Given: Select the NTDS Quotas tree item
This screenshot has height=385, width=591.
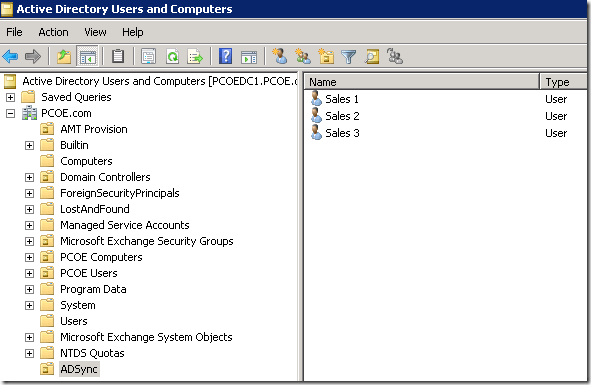Looking at the screenshot, I should tap(92, 353).
